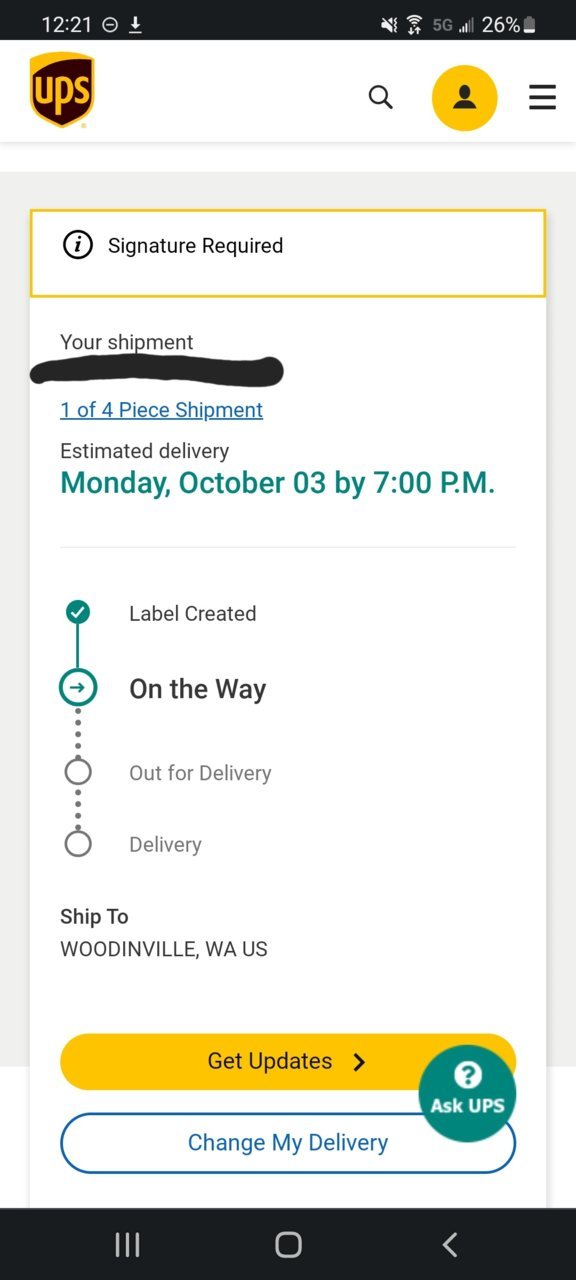Click the Signature Required info icon
This screenshot has height=1280, width=576.
(x=78, y=245)
